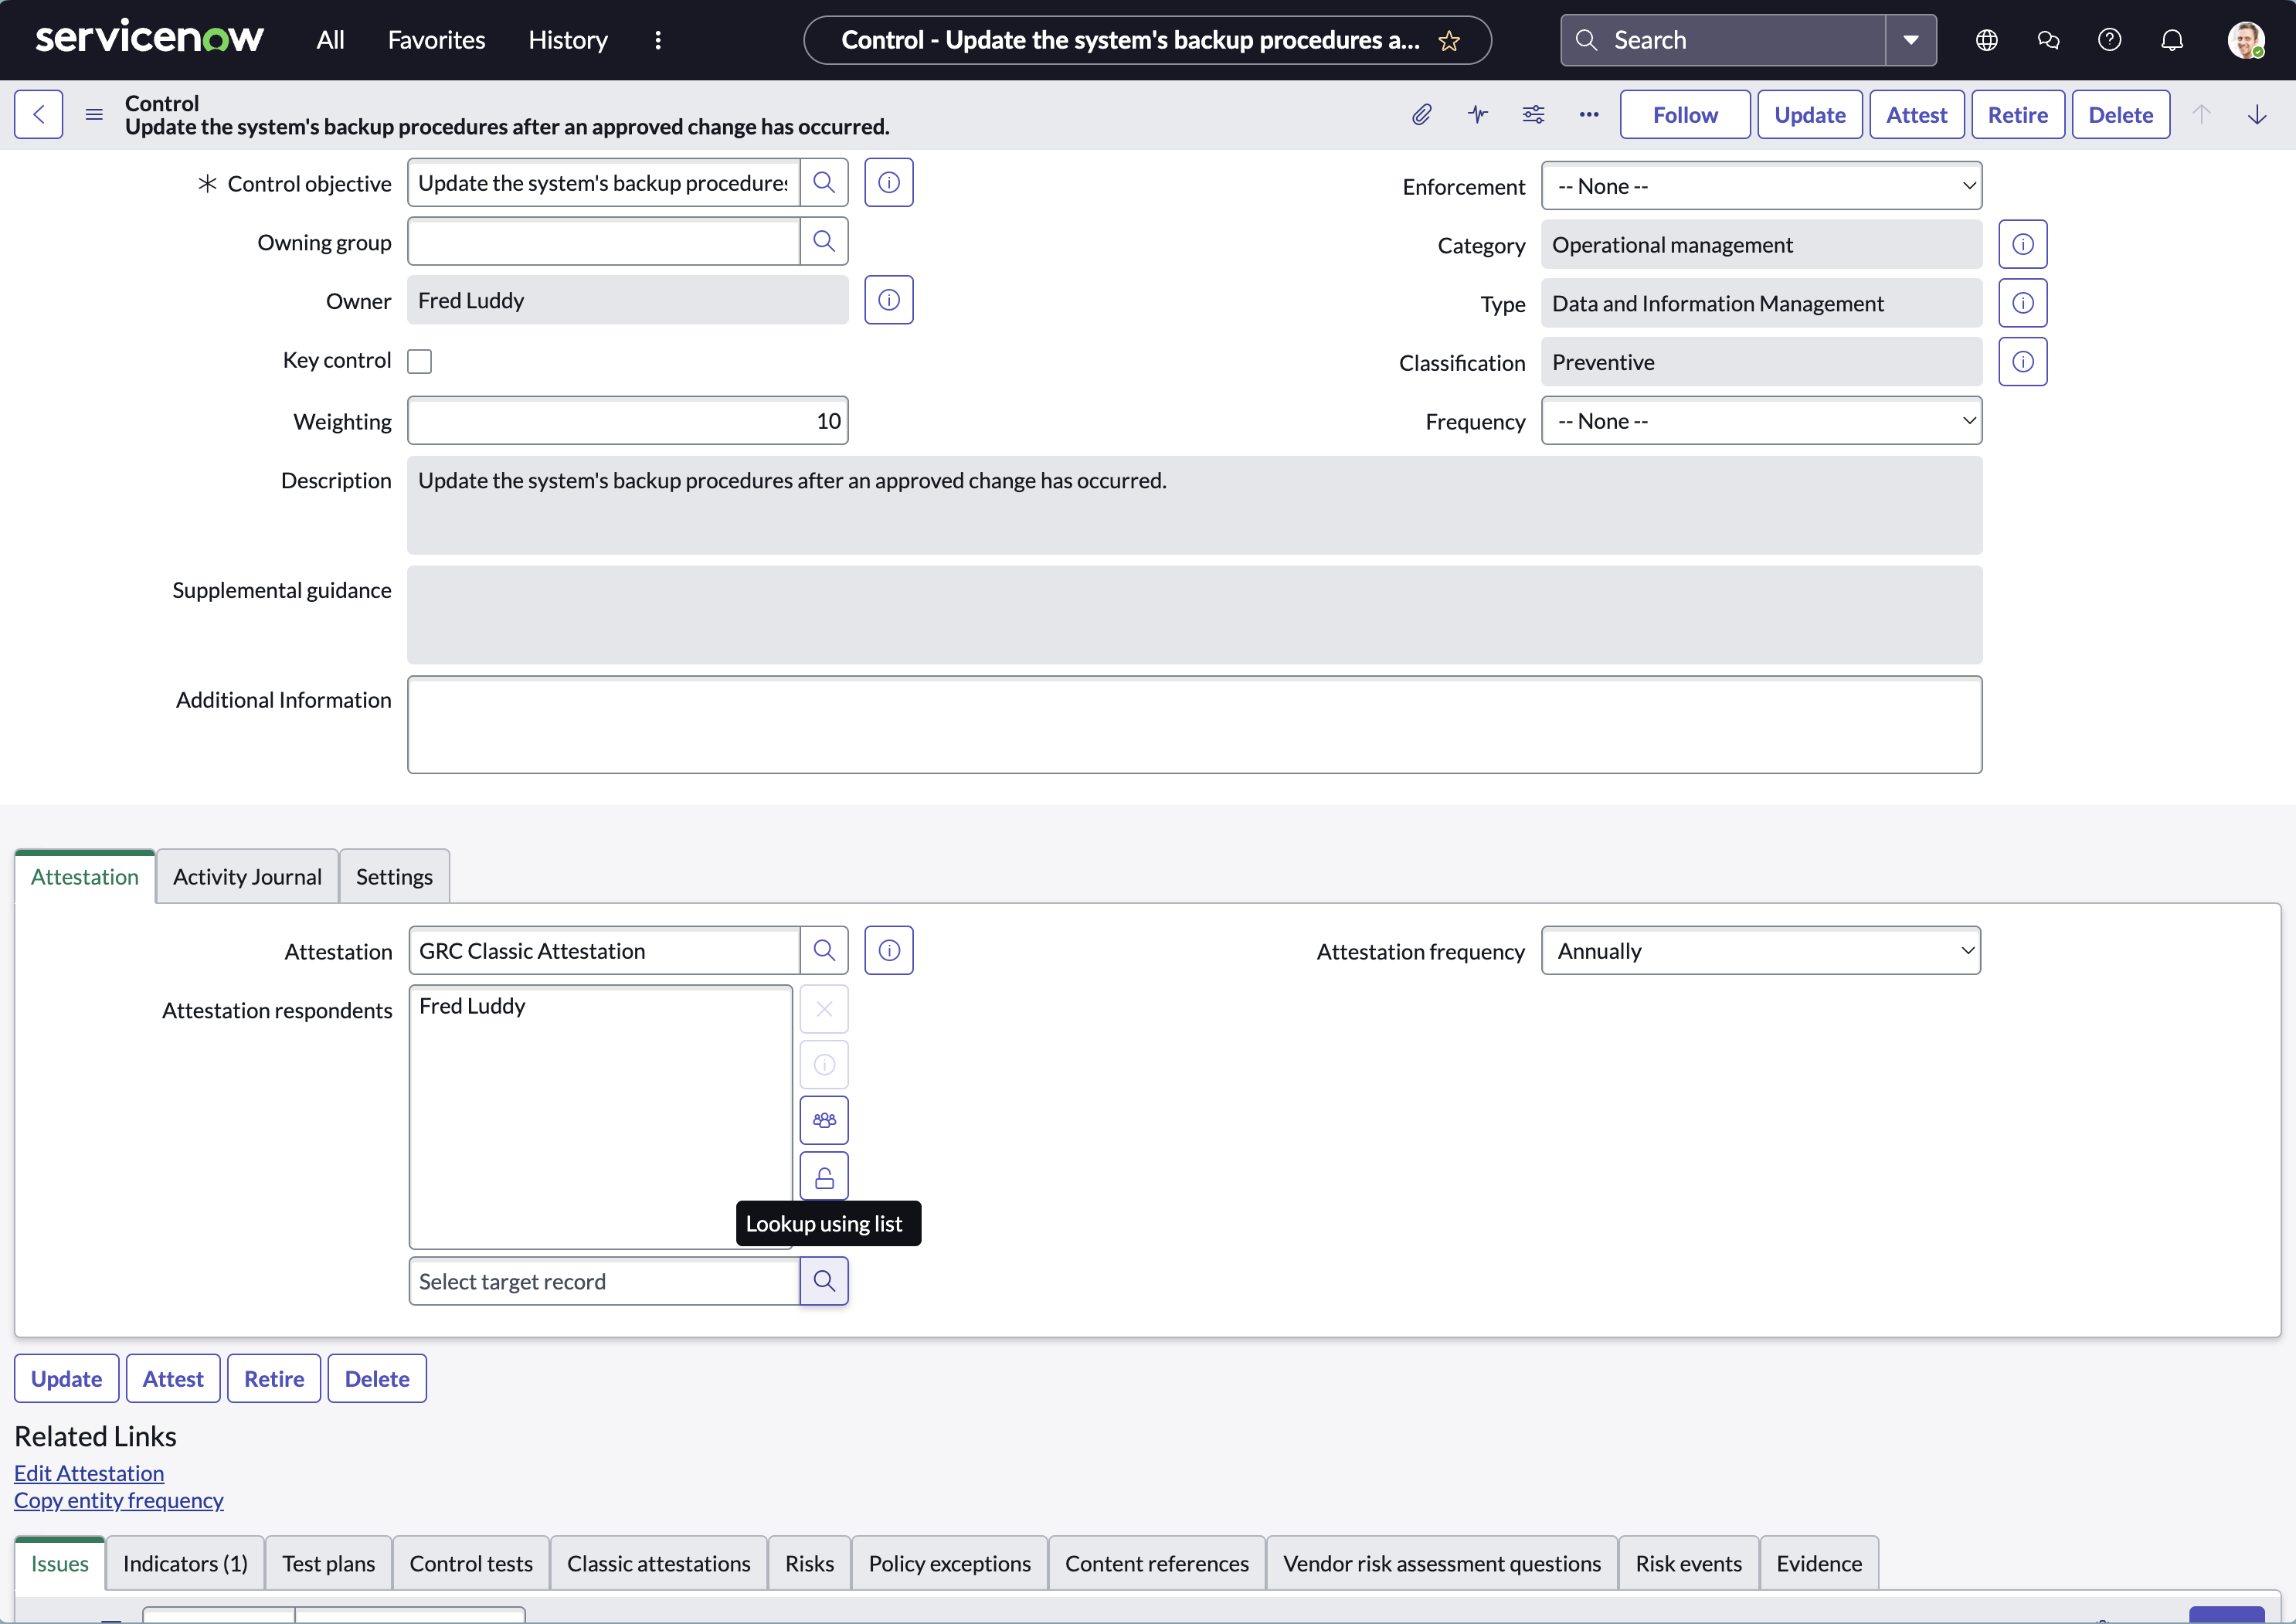The width and height of the screenshot is (2296, 1624).
Task: Open the activity stream pulse icon
Action: [1477, 115]
